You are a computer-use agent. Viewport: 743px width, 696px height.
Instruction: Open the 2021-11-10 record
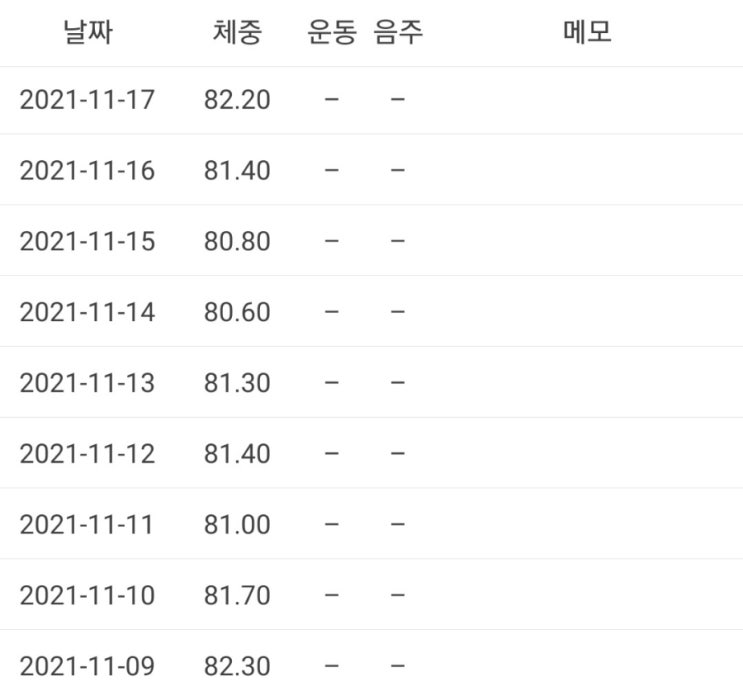click(x=372, y=594)
